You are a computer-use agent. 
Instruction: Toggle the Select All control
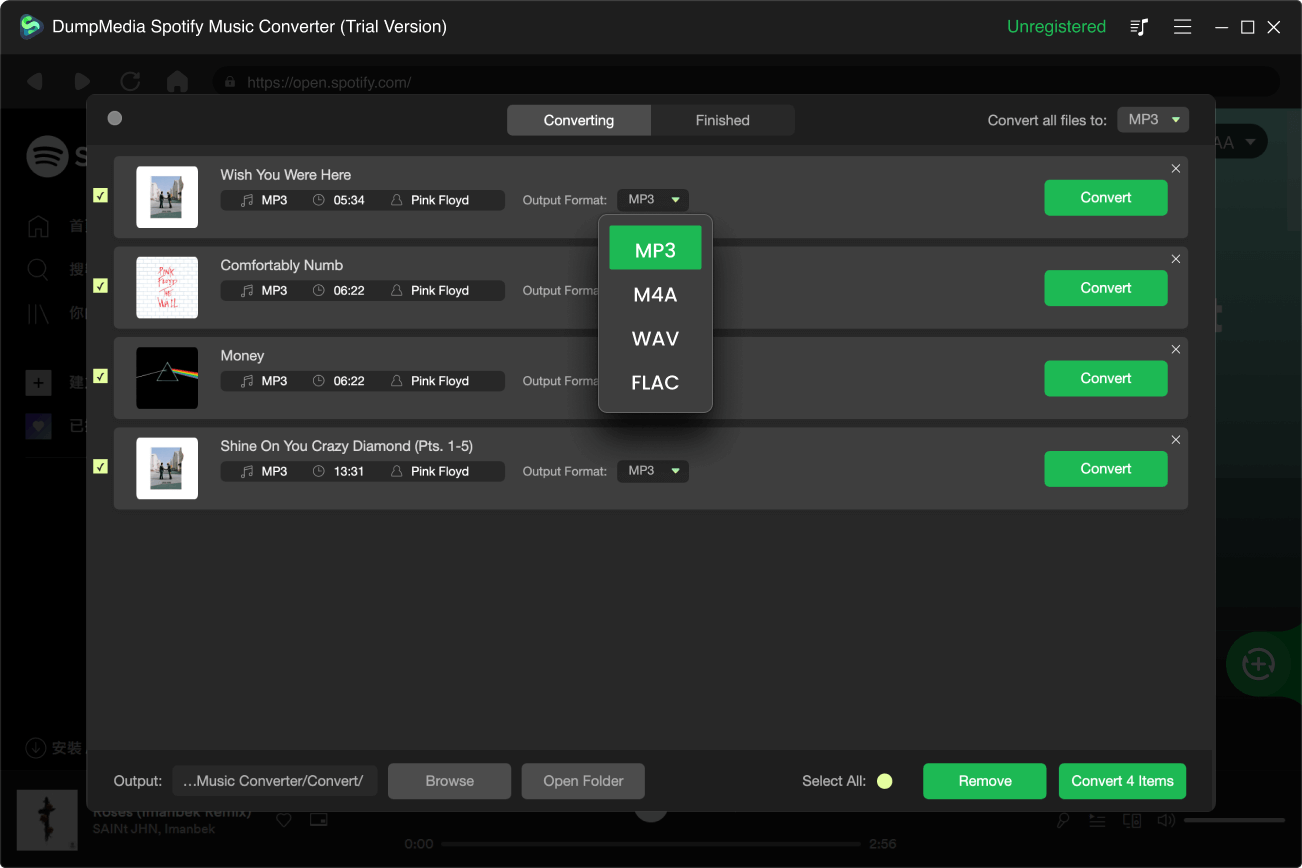click(884, 781)
